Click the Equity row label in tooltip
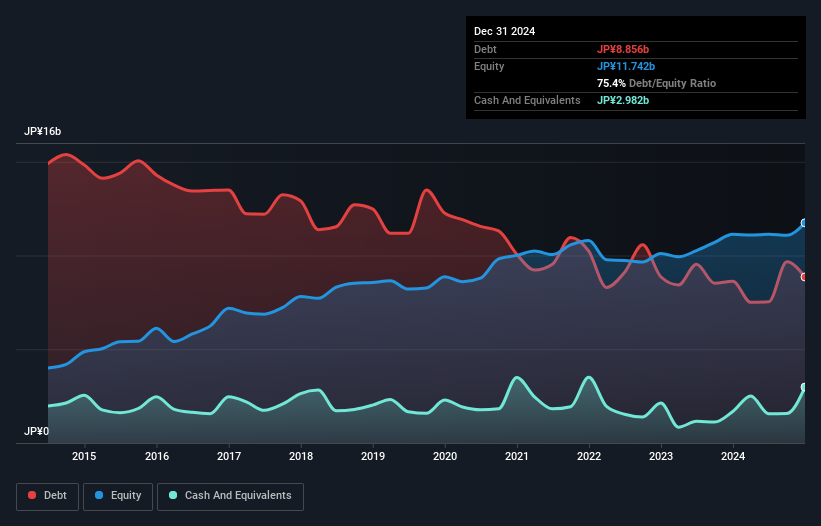 (x=489, y=66)
